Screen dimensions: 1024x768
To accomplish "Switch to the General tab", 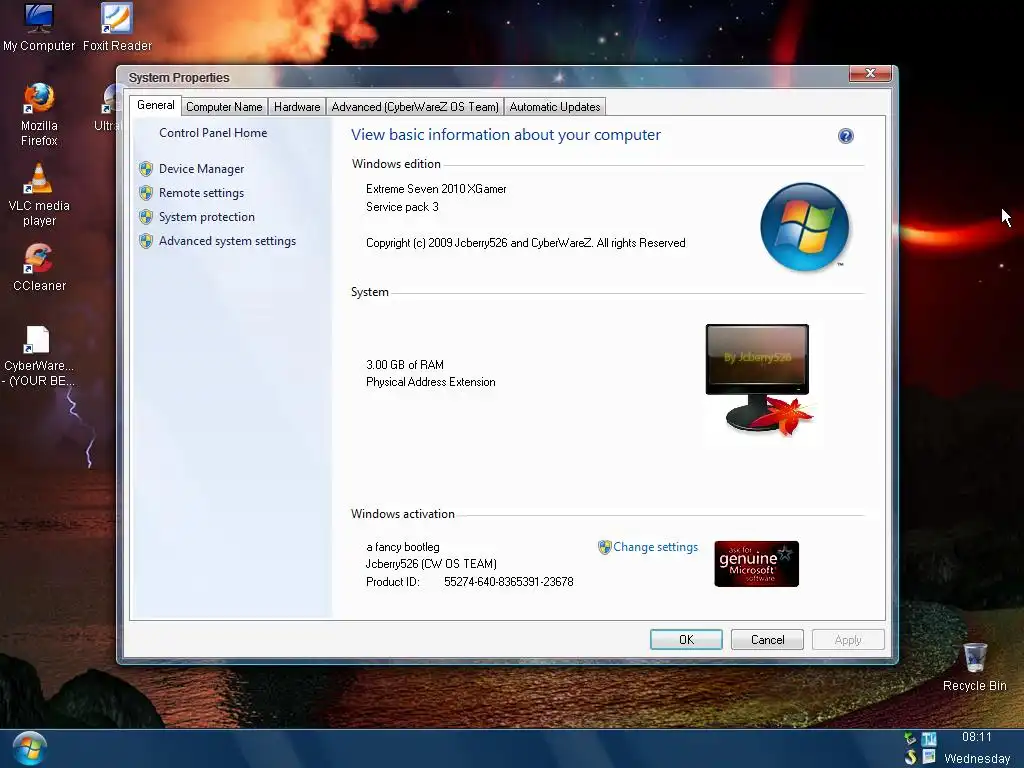I will tap(155, 105).
